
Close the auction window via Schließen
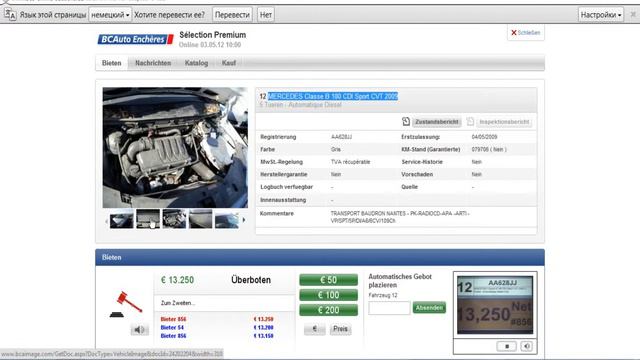pyautogui.click(x=526, y=33)
